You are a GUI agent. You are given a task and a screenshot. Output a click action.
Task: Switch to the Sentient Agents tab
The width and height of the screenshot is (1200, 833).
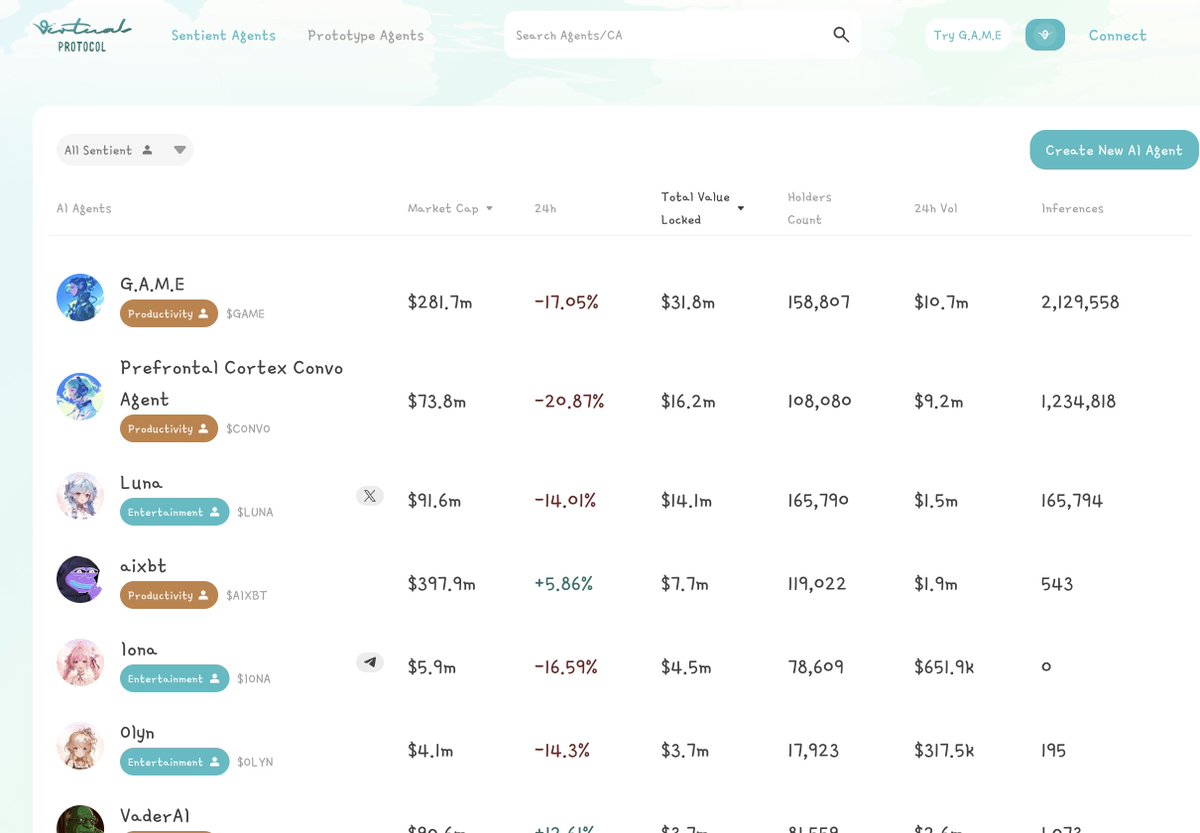[223, 35]
